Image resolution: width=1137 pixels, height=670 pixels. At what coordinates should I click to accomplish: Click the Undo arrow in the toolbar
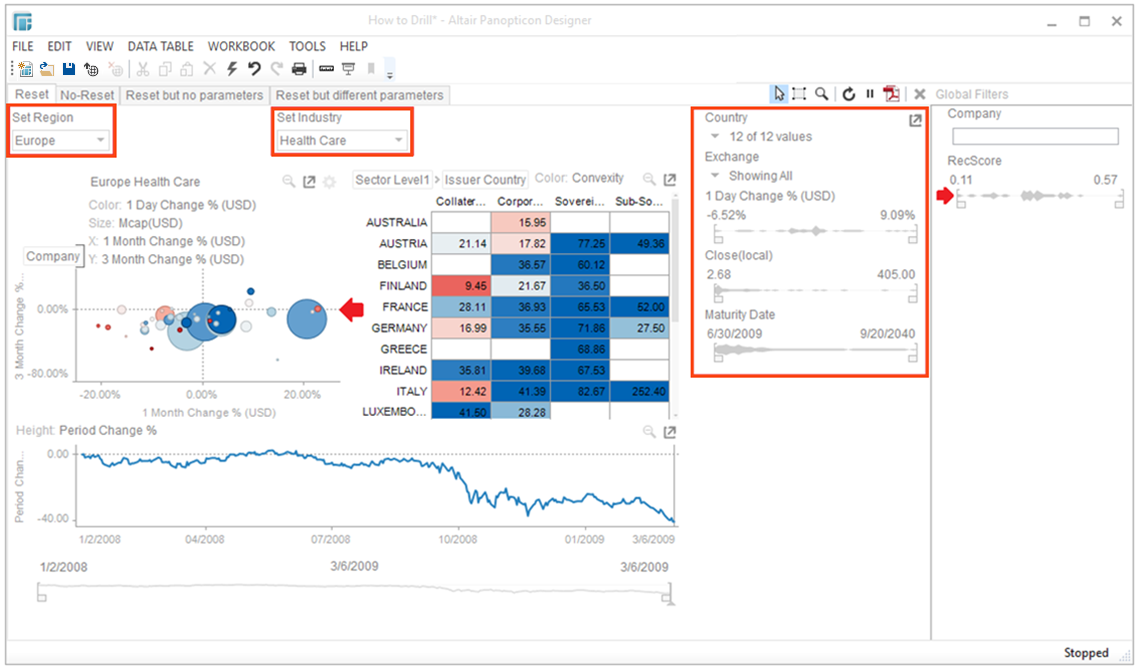coord(256,68)
